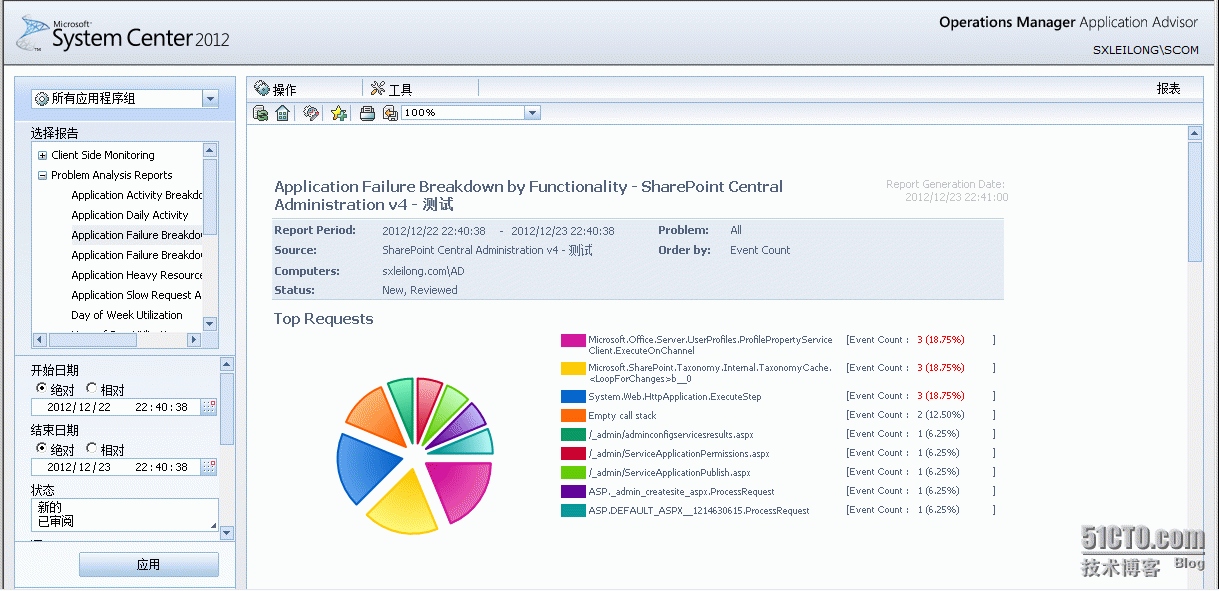Click the 结束日期 date input field
This screenshot has height=591, width=1219.
pyautogui.click(x=115, y=467)
